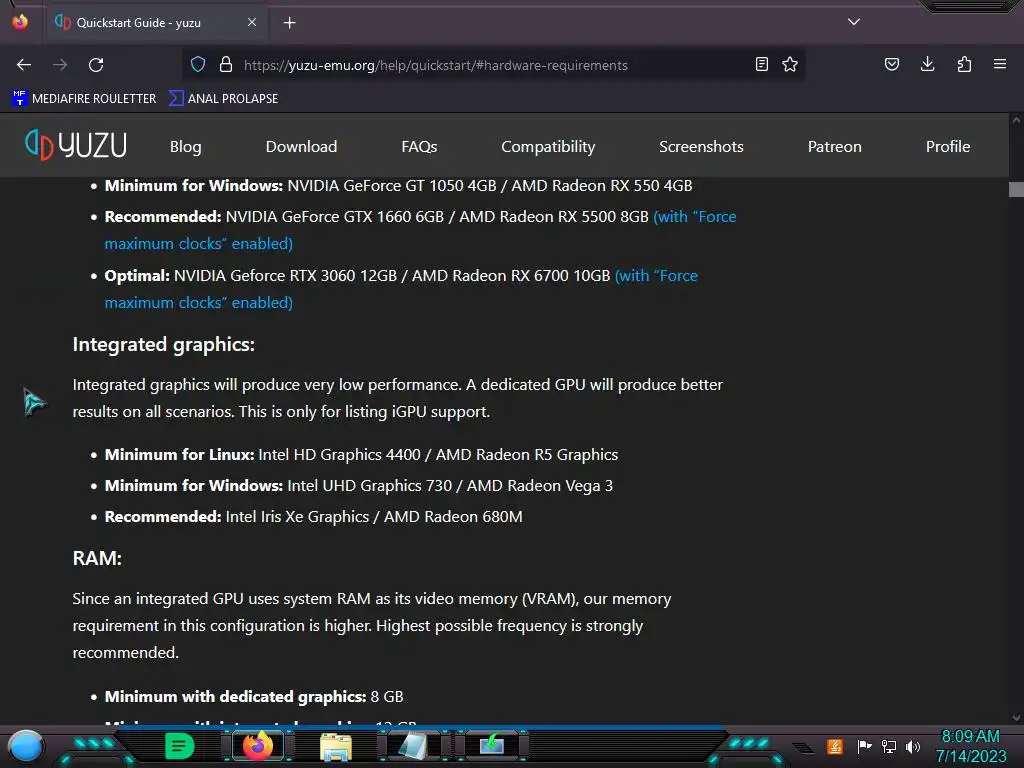
Task: Open the green notes app in taskbar
Action: (x=180, y=746)
